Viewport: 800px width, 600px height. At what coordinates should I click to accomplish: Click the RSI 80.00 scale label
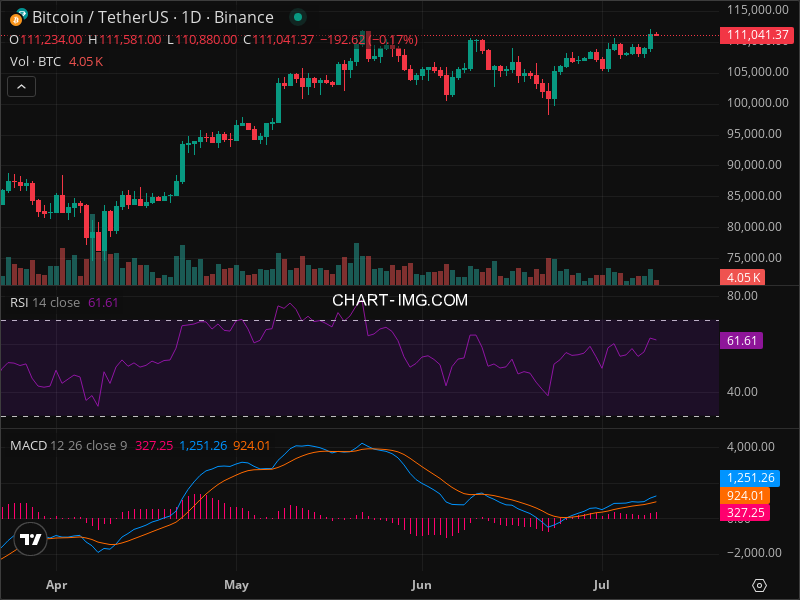pyautogui.click(x=742, y=296)
